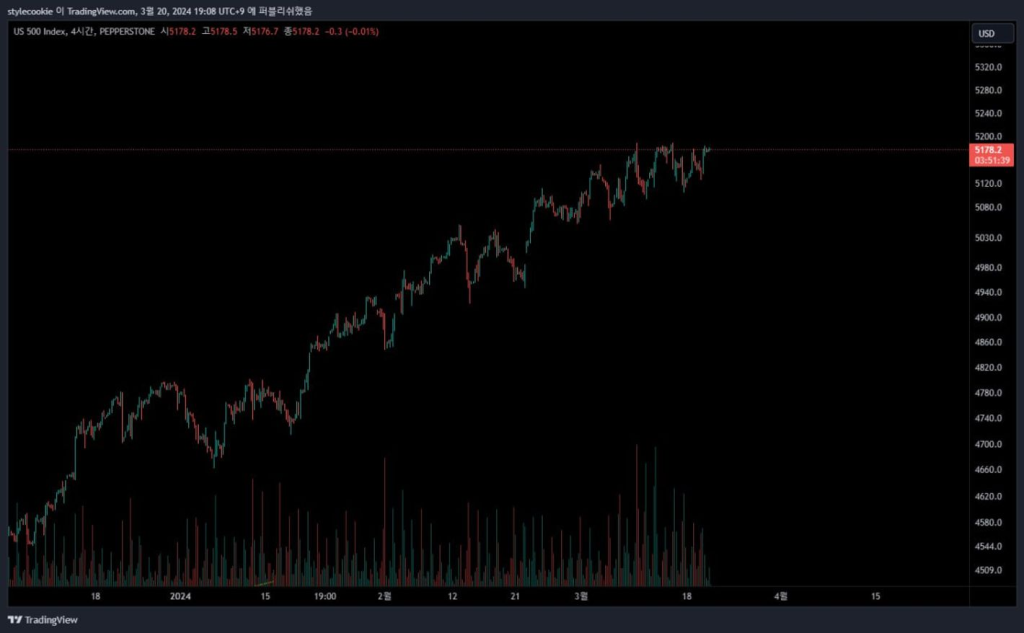1024x633 pixels.
Task: Click the 4700.0 price axis label
Action: coord(988,444)
